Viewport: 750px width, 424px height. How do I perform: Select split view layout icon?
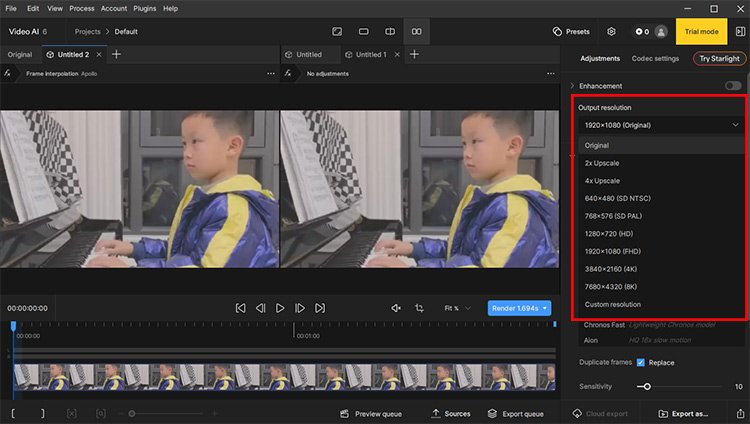tap(390, 32)
